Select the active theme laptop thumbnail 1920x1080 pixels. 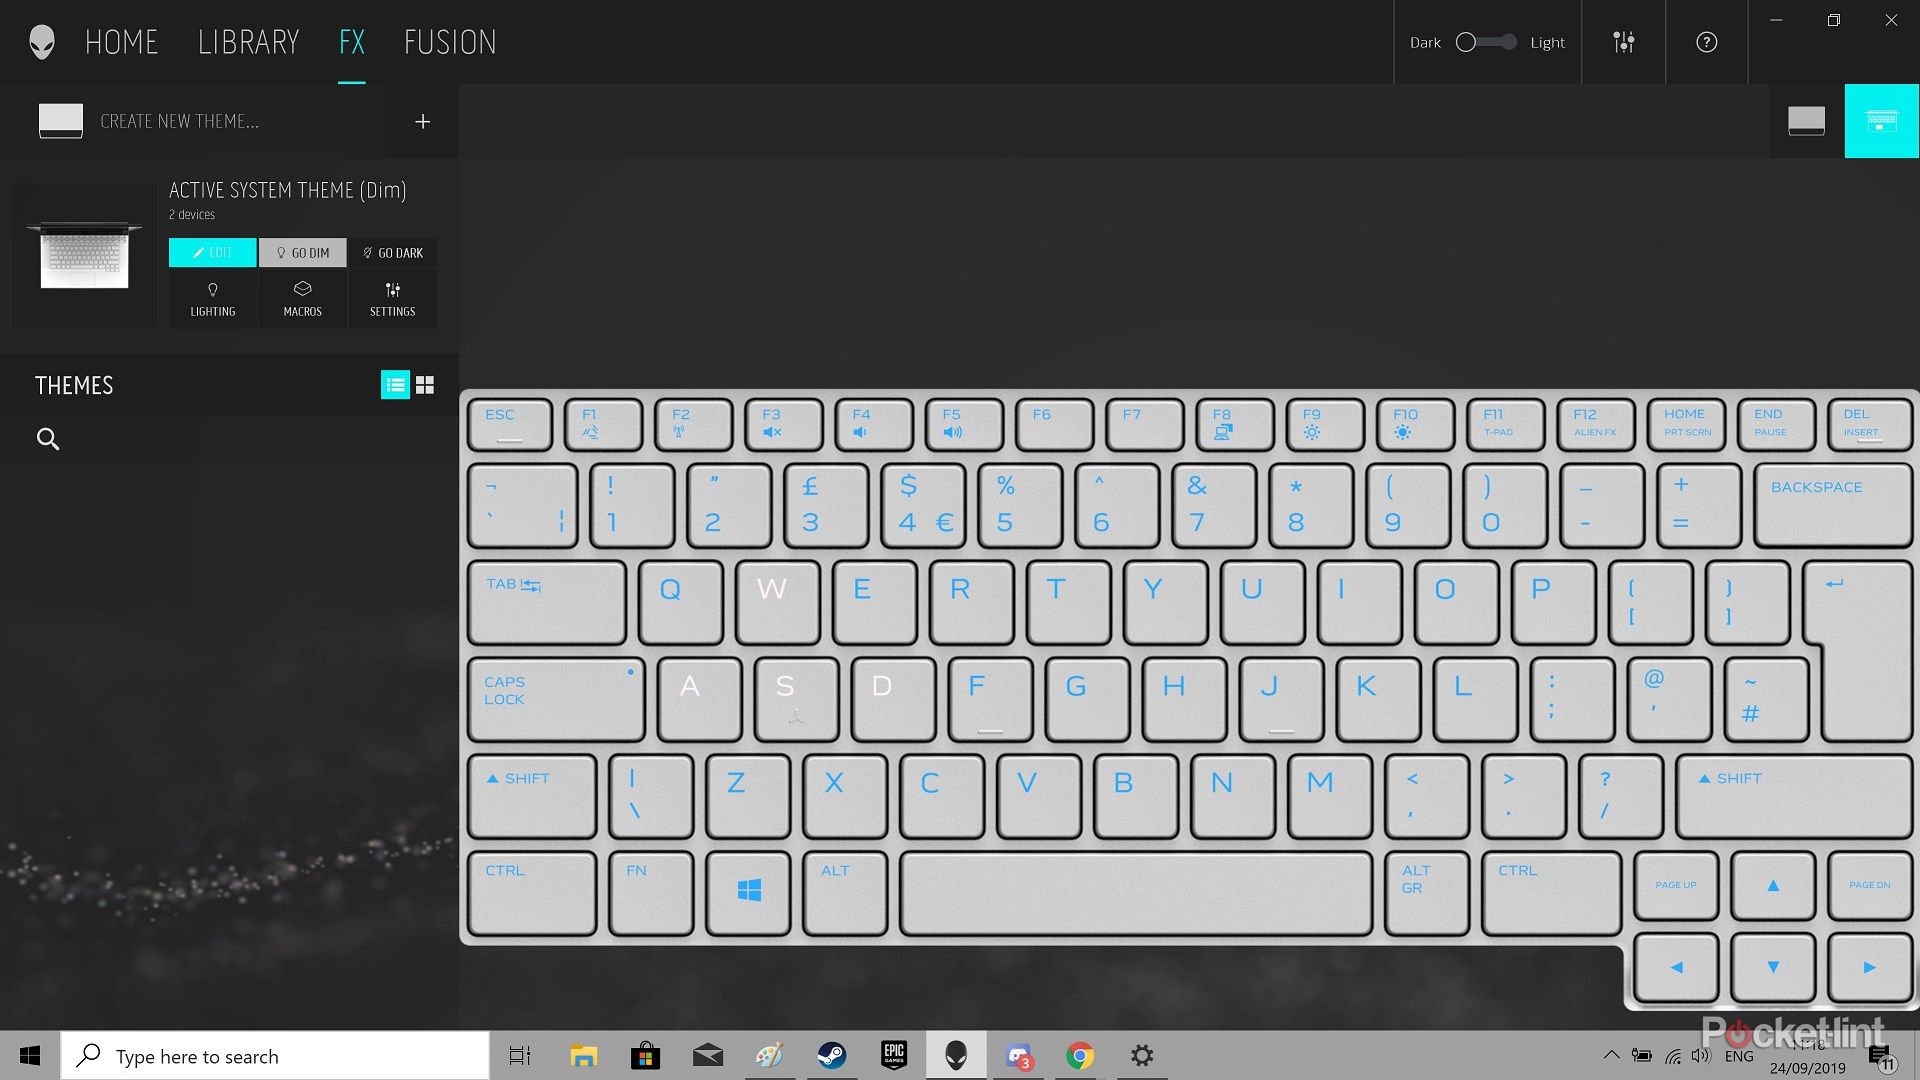[x=85, y=254]
